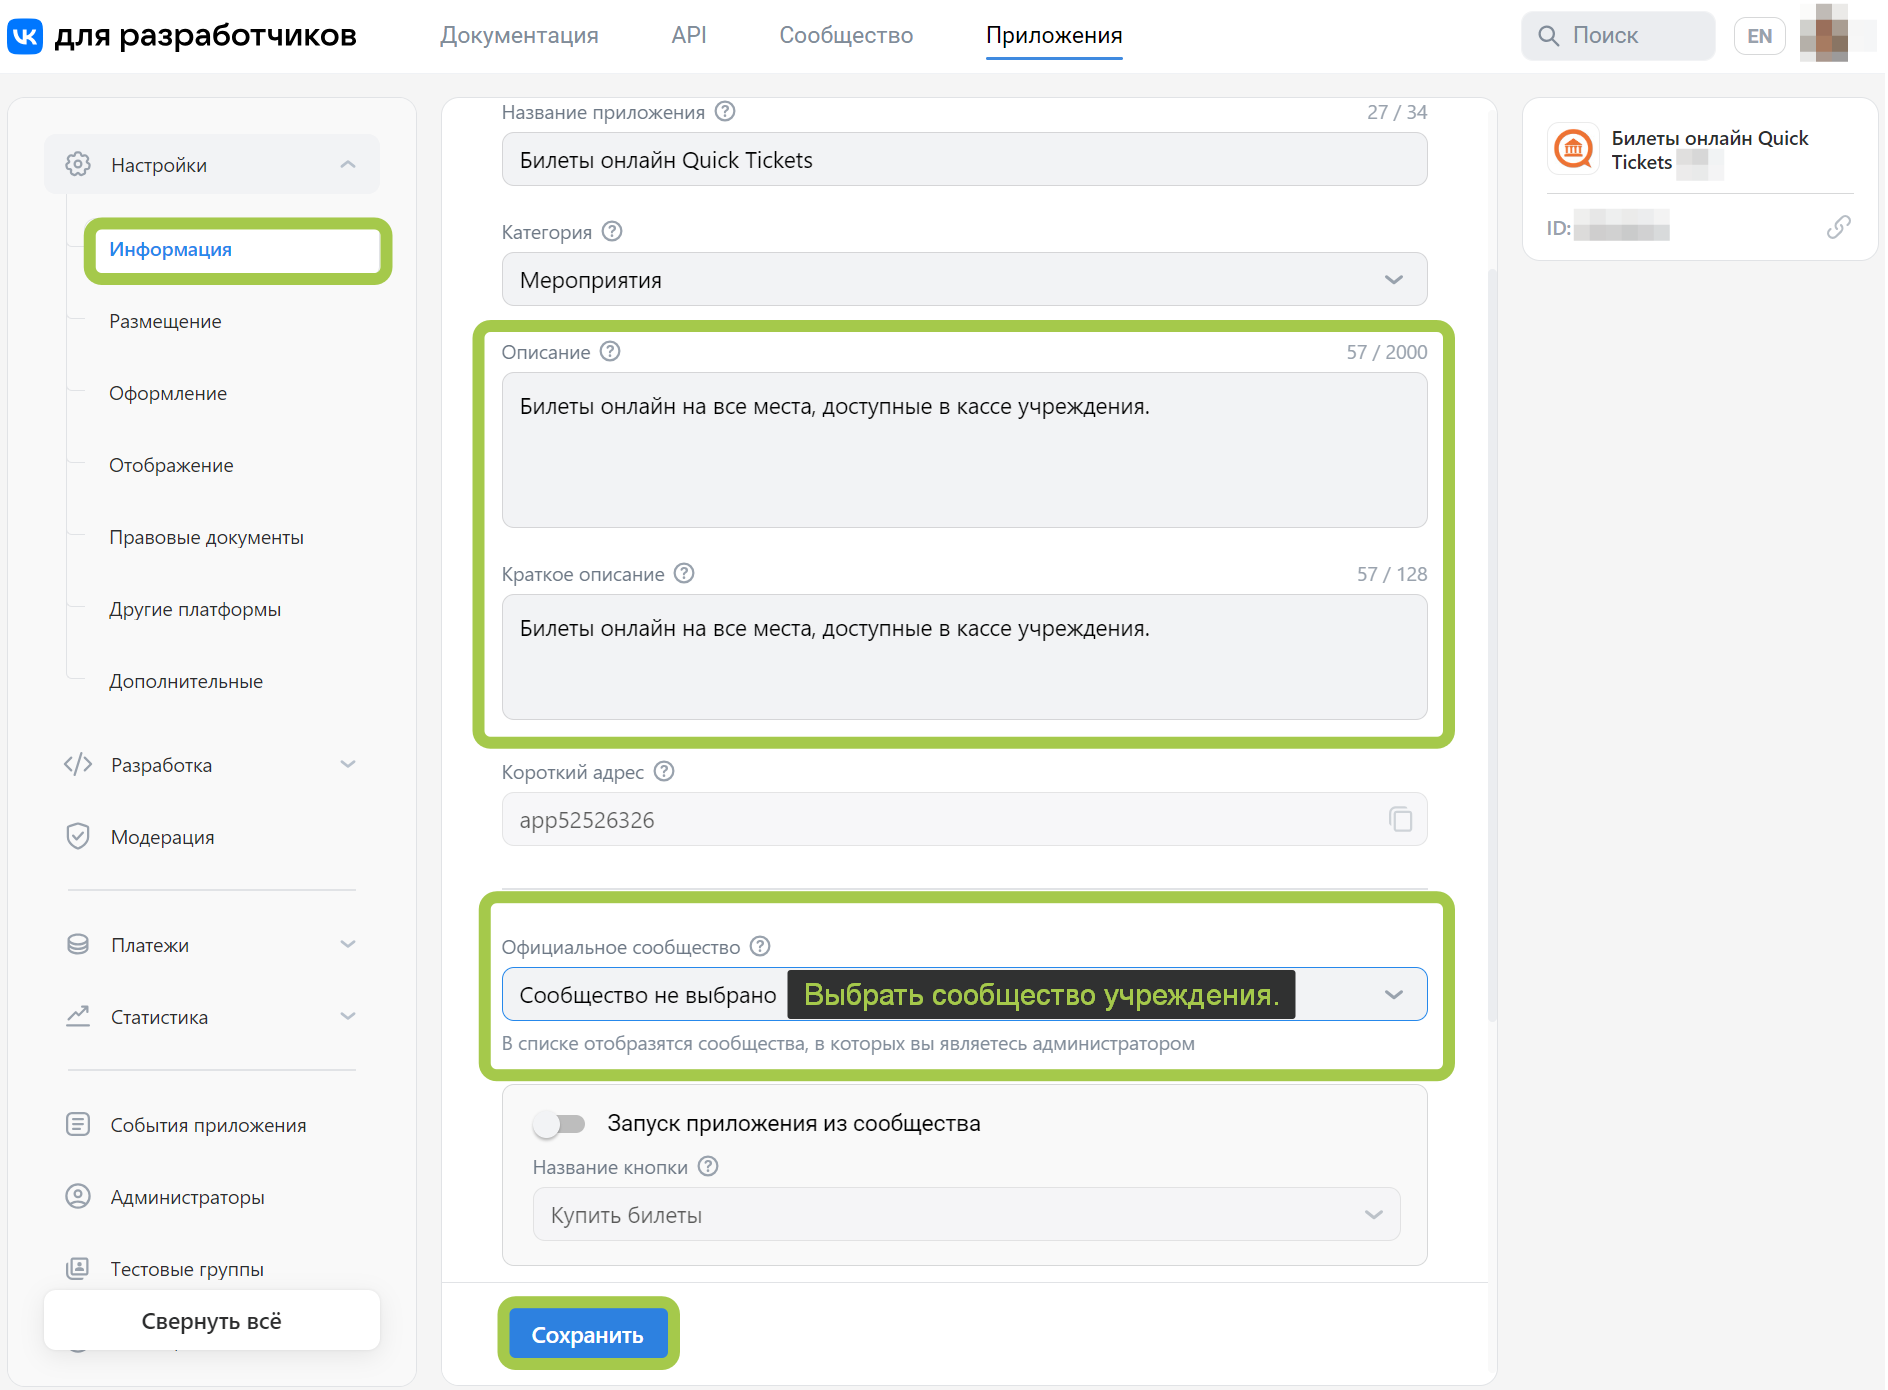The image size is (1888, 1390).
Task: Click the для разработчиков header title
Action: (x=205, y=35)
